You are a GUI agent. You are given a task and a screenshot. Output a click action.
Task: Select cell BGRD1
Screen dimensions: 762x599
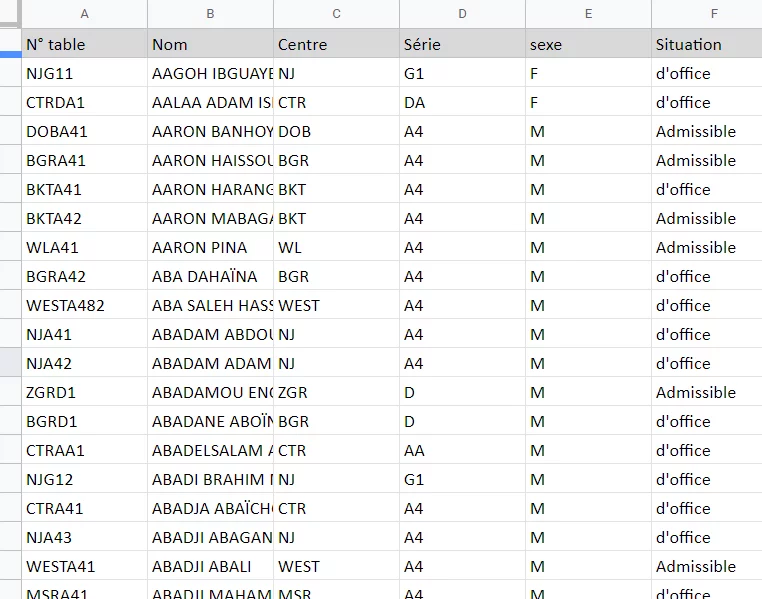point(85,421)
